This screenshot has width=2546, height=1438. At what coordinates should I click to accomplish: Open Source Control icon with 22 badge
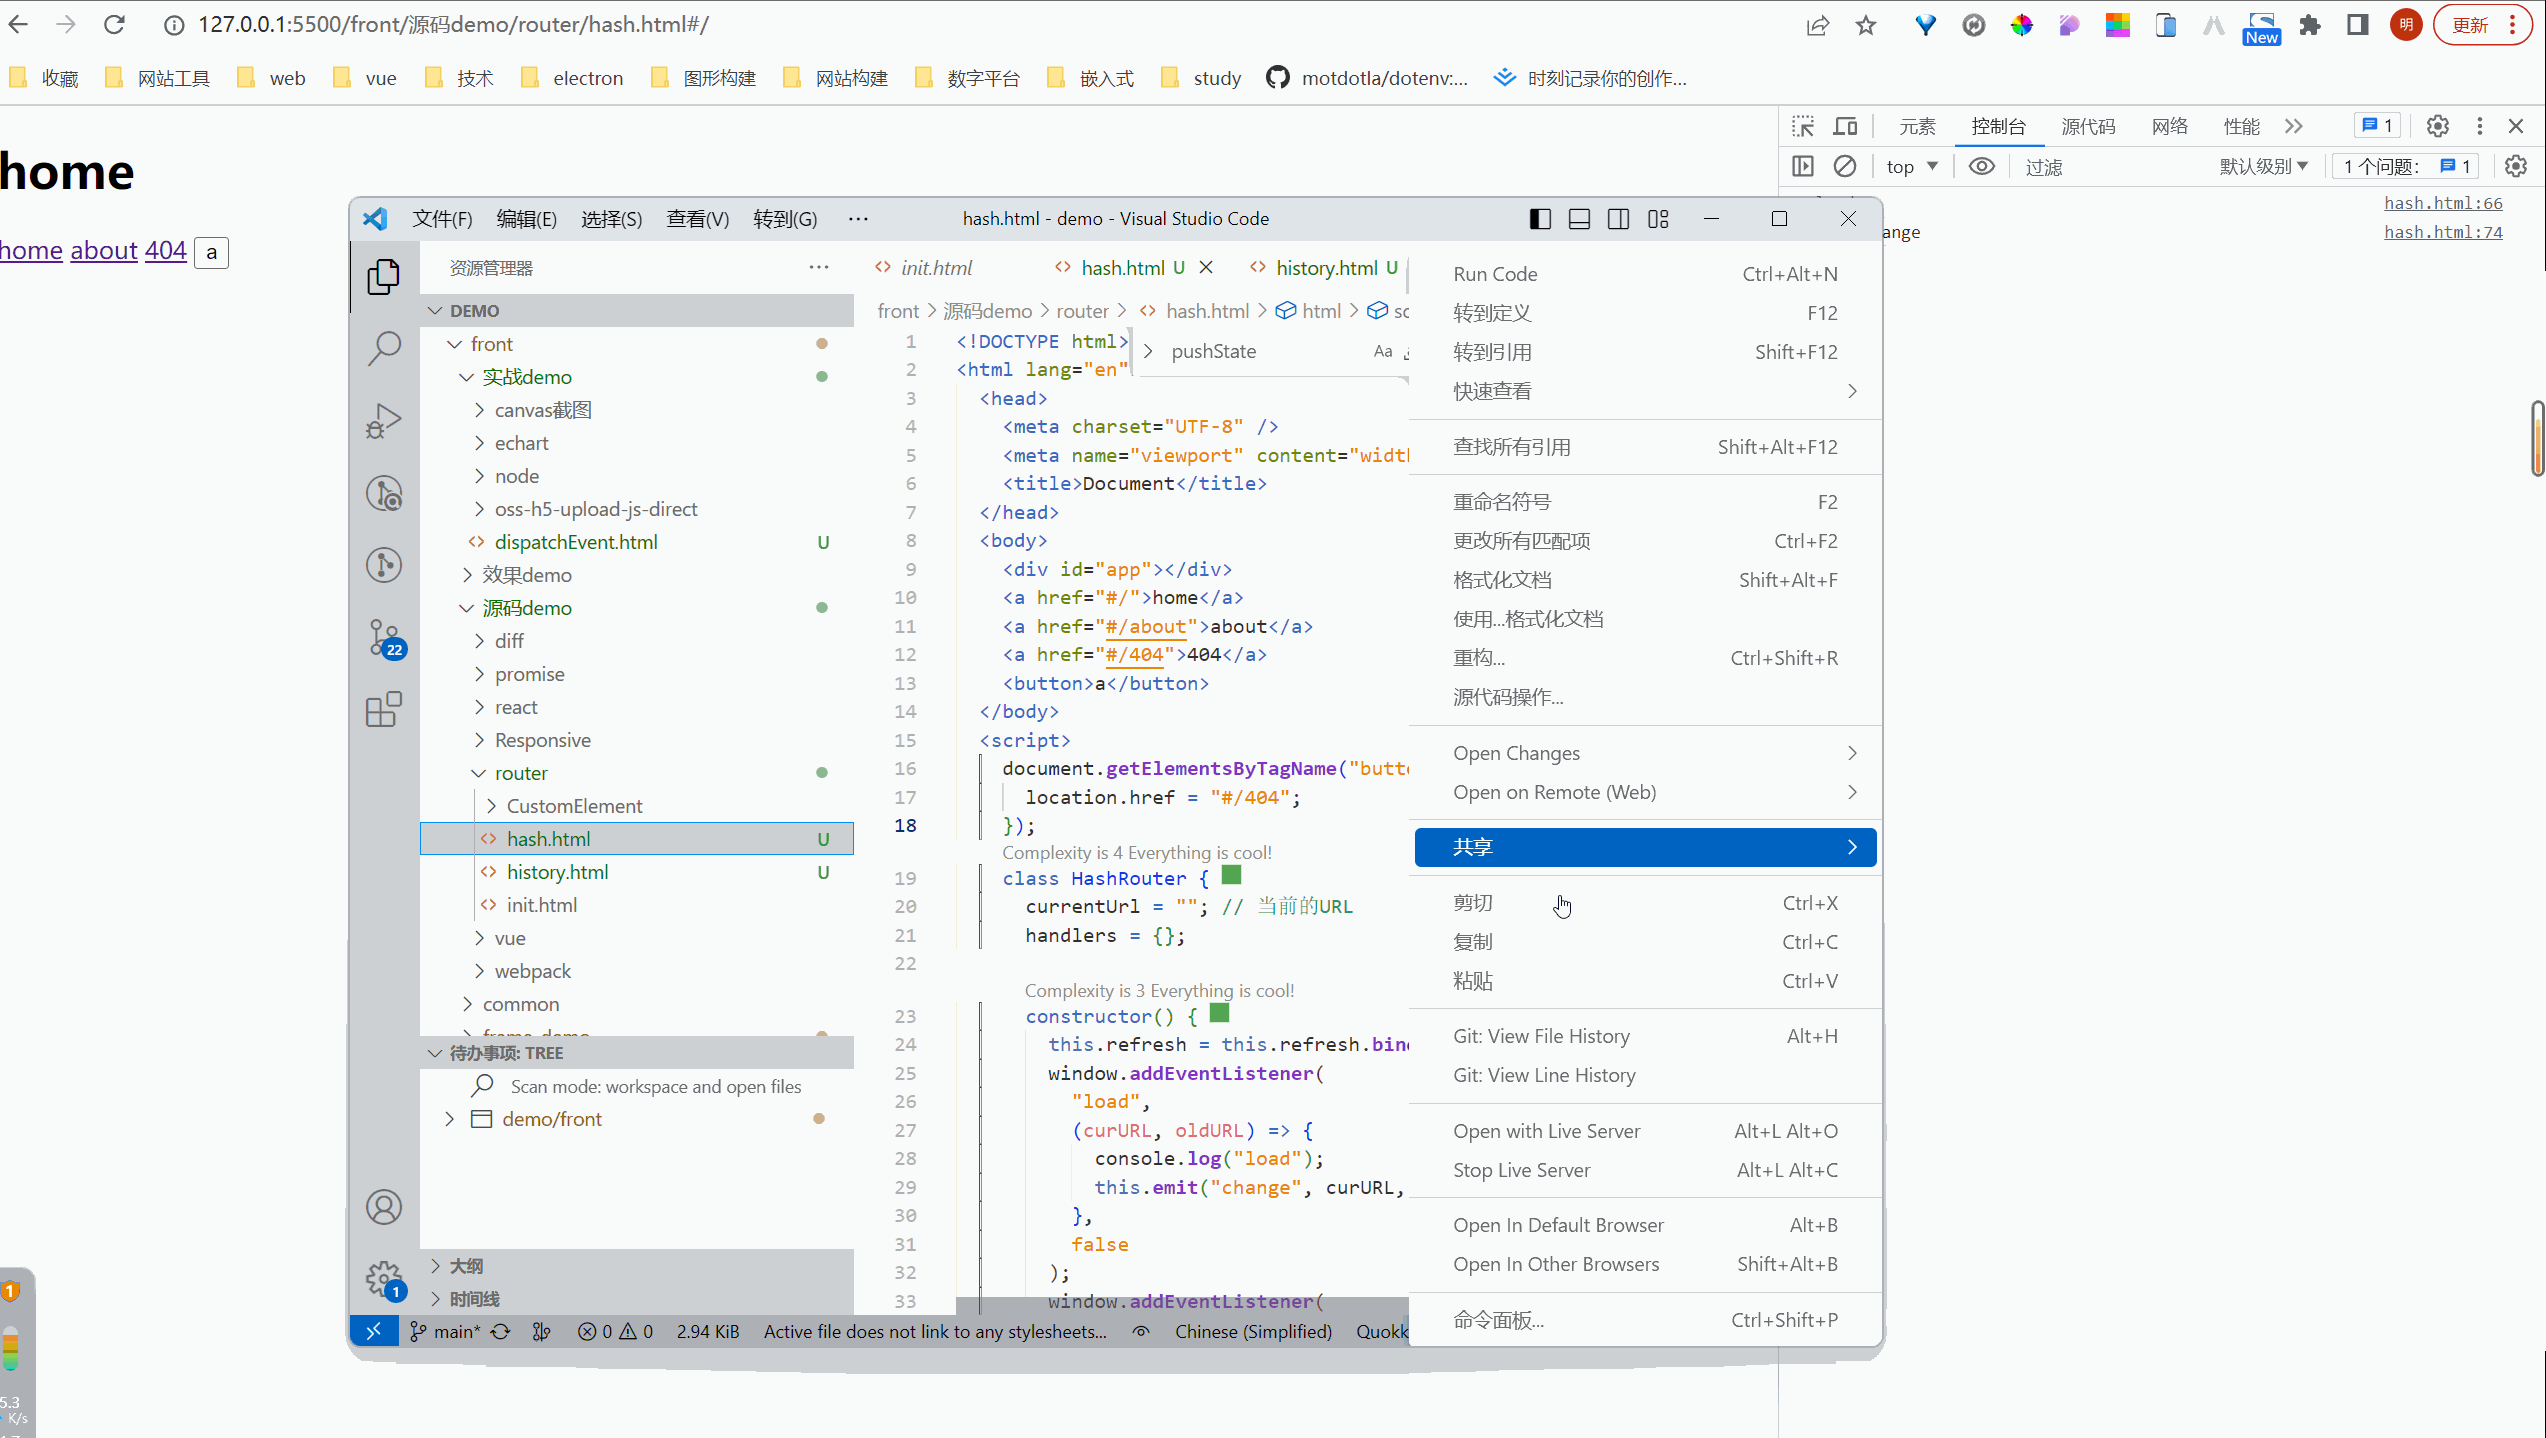point(384,637)
